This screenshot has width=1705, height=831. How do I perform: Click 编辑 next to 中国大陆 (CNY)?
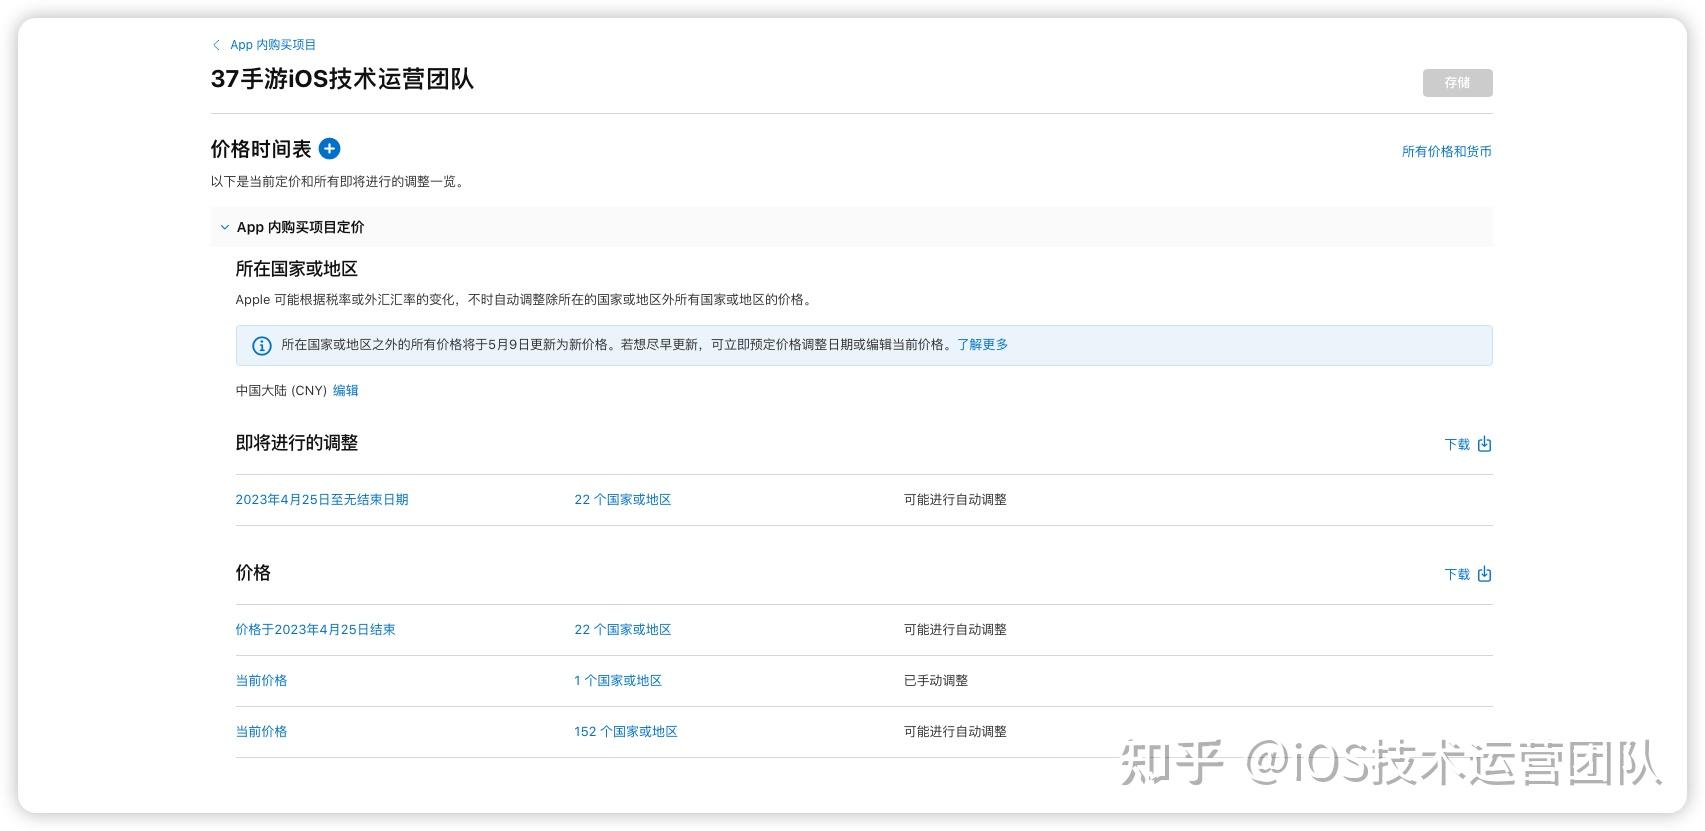tap(345, 391)
